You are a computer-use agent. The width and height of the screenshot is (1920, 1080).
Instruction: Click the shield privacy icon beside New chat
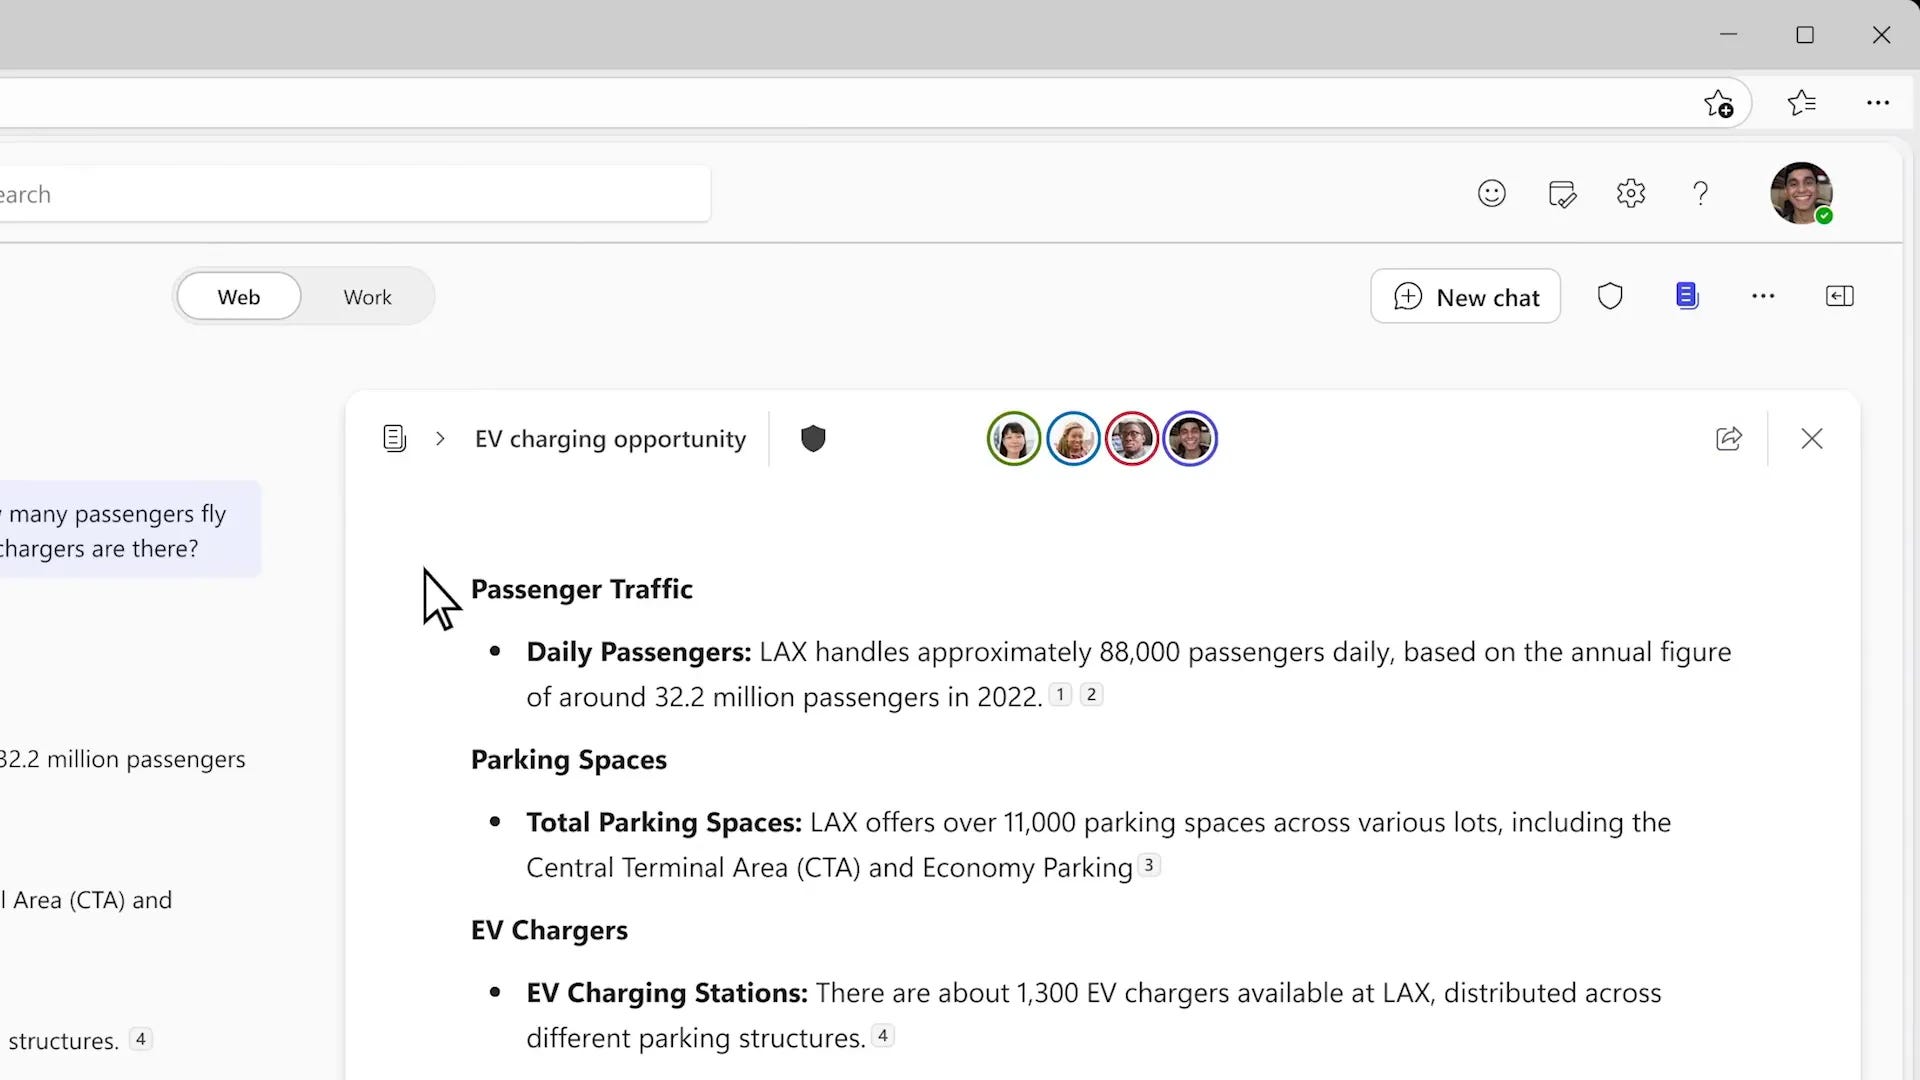1610,296
